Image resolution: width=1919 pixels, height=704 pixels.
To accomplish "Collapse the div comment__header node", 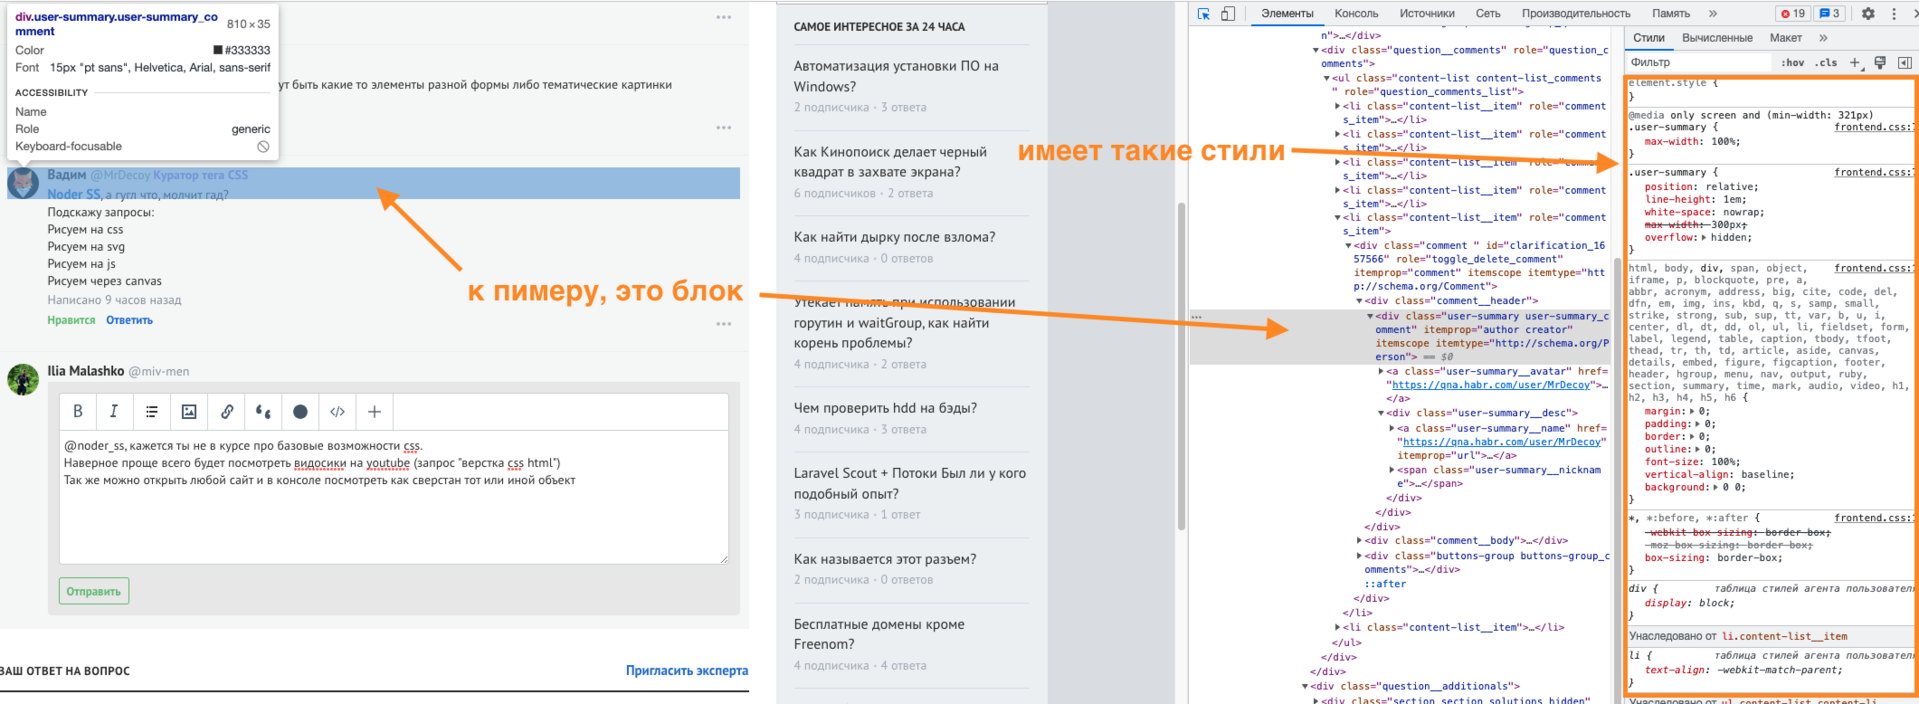I will click(x=1359, y=301).
